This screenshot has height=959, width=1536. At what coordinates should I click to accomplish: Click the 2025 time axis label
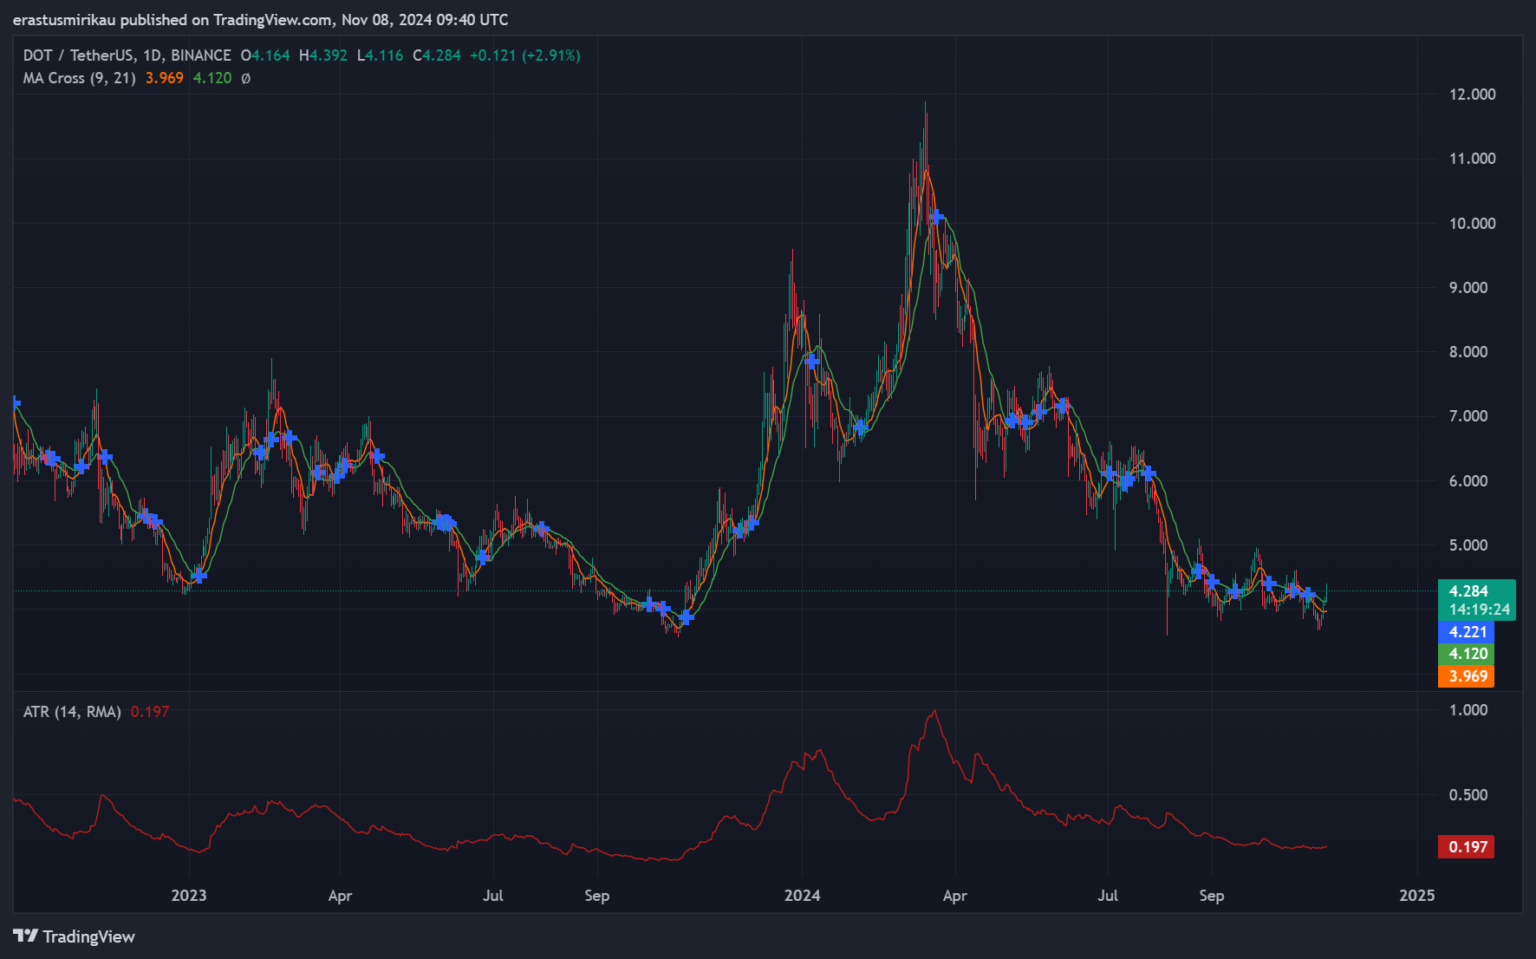(1417, 895)
